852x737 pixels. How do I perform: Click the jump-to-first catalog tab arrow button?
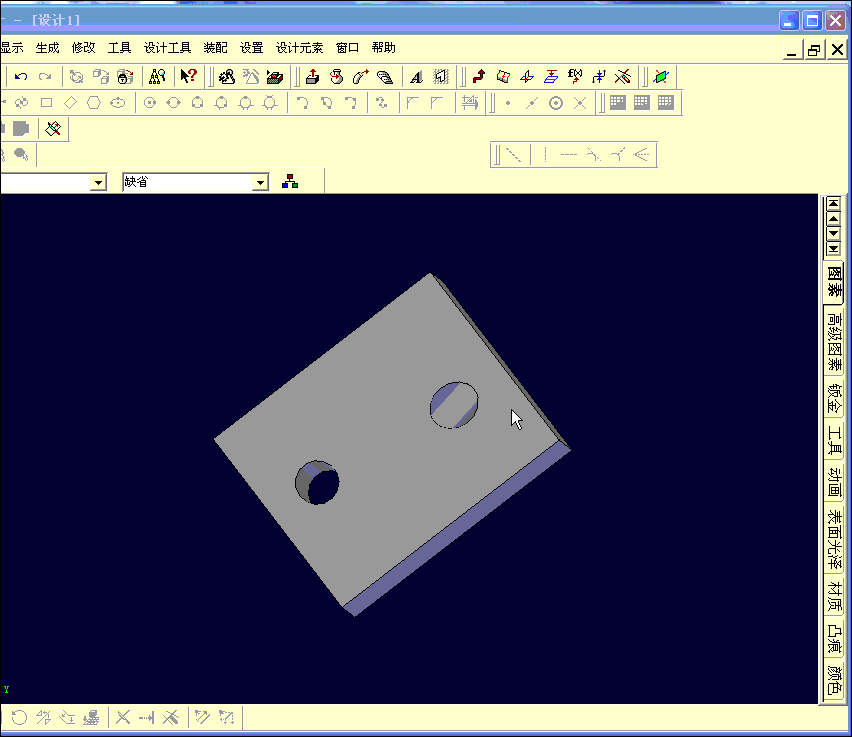(834, 204)
